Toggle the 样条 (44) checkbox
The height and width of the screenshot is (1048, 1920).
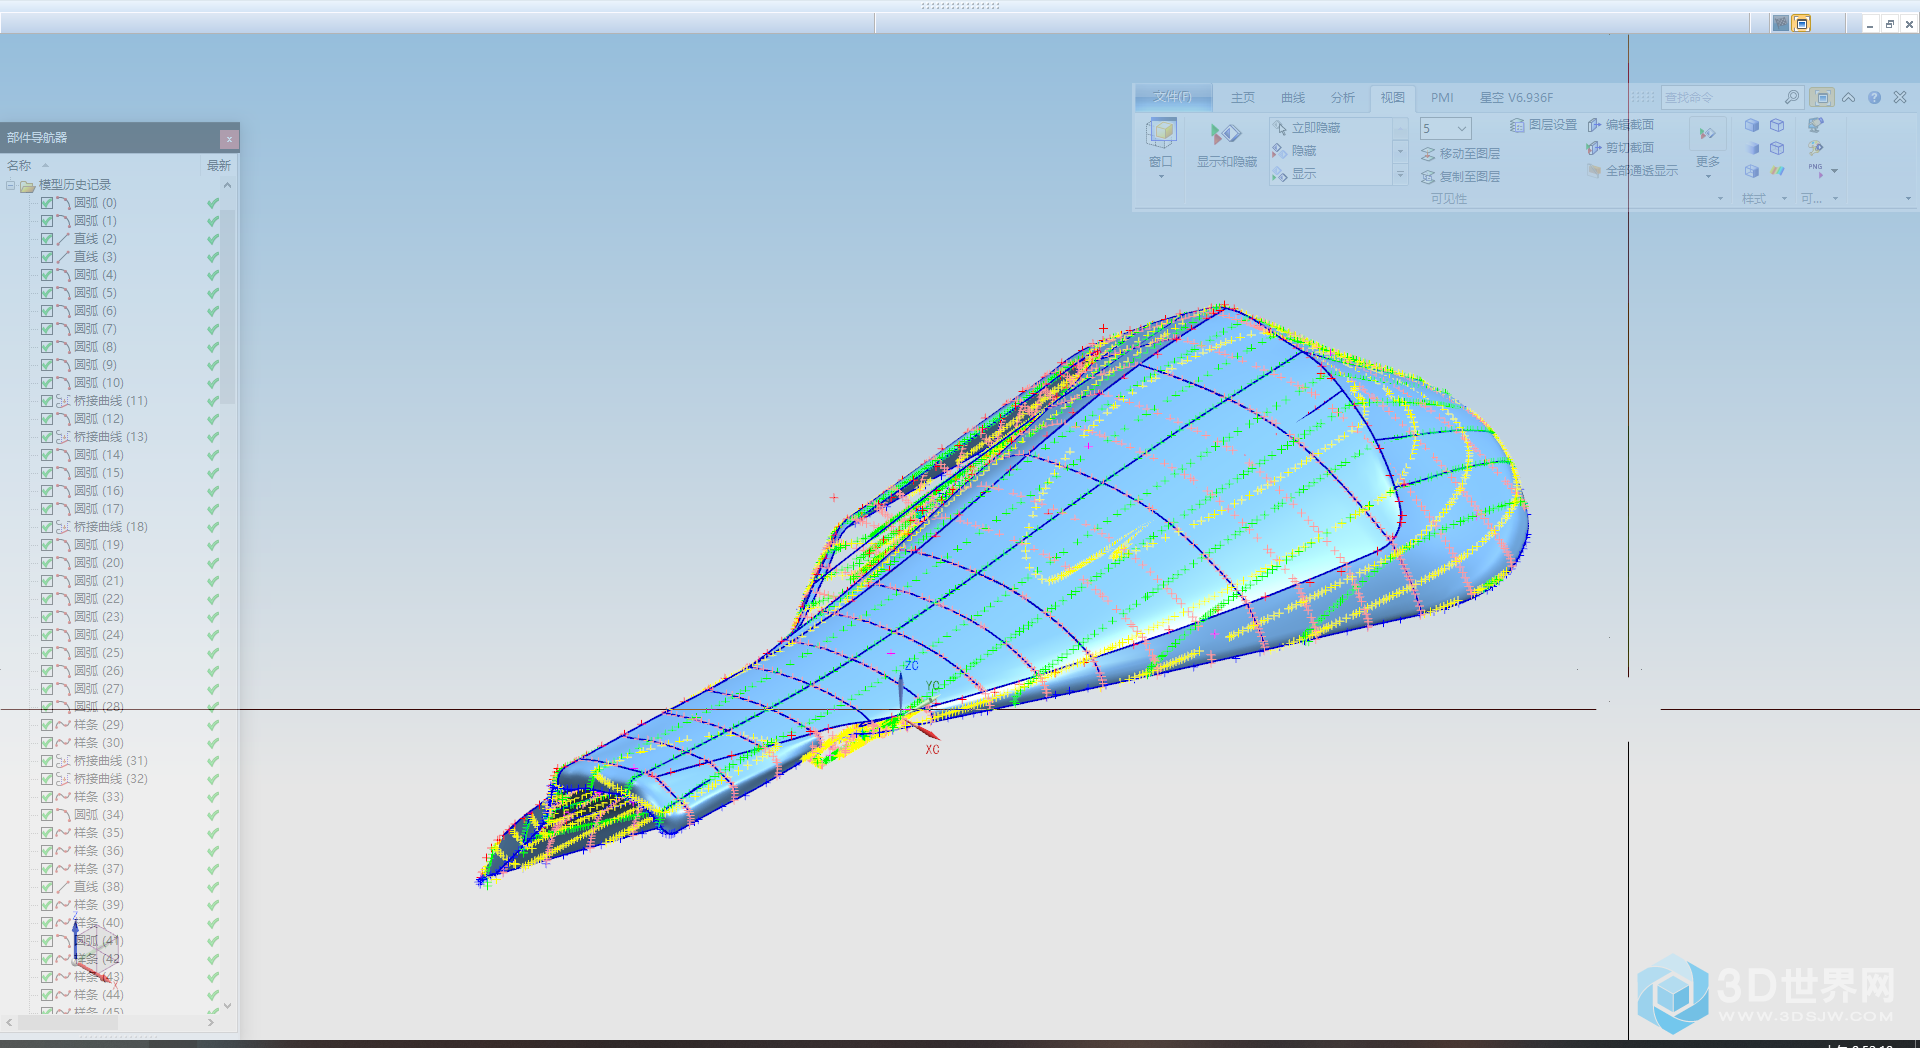[x=47, y=995]
